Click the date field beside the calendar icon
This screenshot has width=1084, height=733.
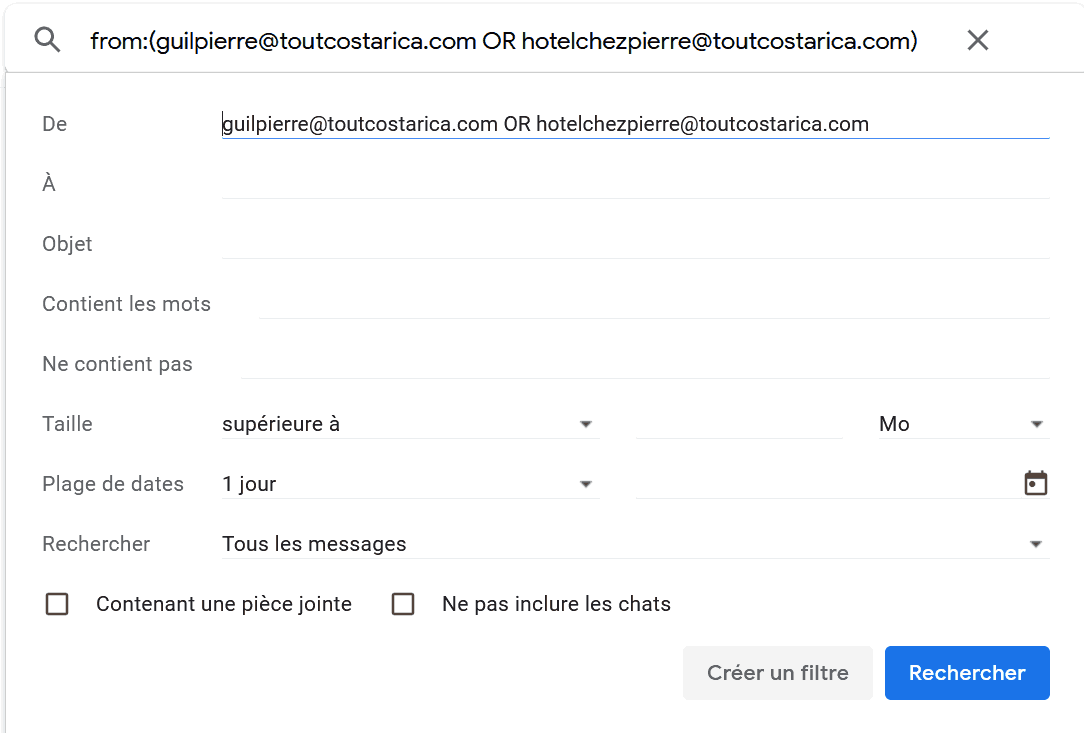(x=827, y=484)
